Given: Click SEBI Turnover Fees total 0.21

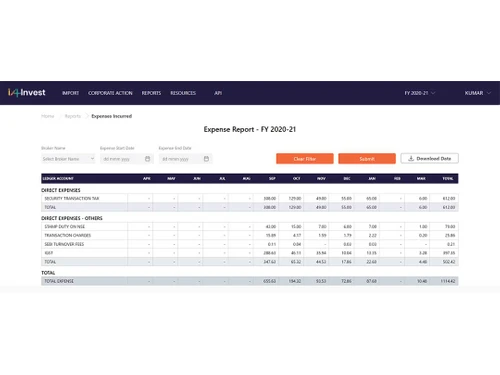Looking at the screenshot, I should click(x=451, y=244).
